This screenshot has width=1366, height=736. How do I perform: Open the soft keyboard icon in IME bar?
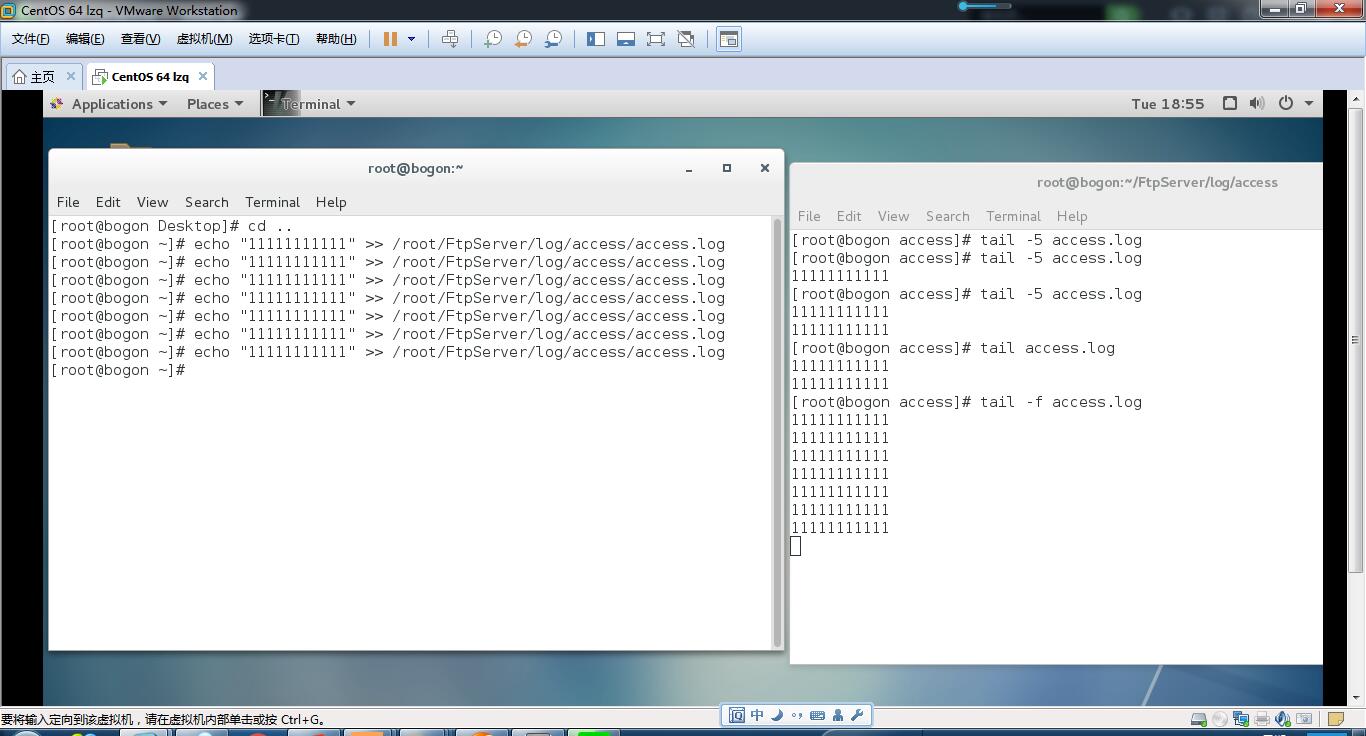pyautogui.click(x=817, y=715)
